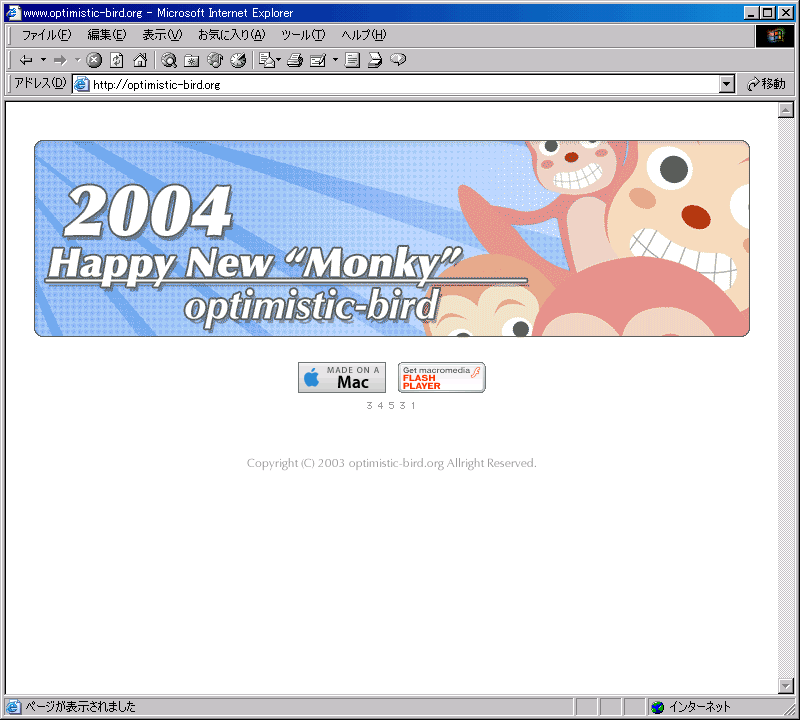Expand the Edit button dropdown arrow
The width and height of the screenshot is (800, 720).
point(335,60)
